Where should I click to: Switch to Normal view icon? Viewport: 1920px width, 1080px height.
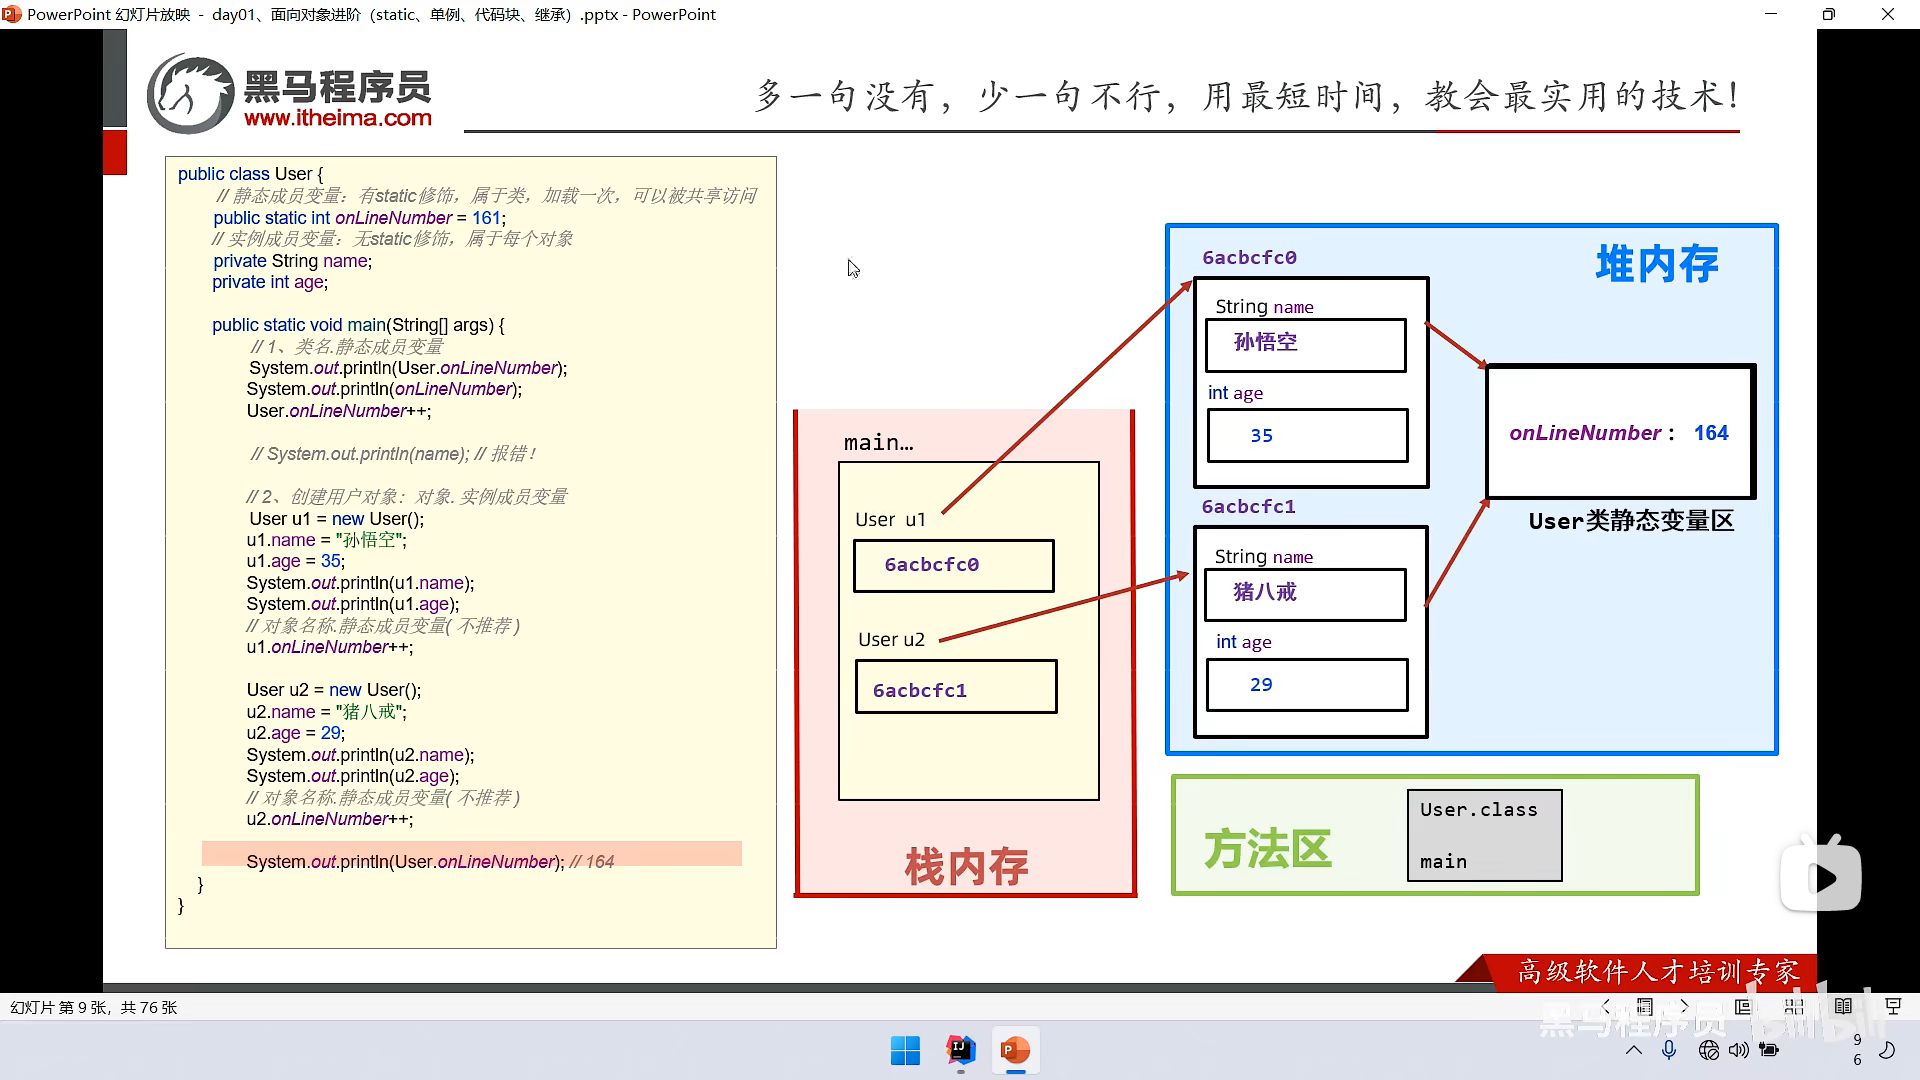click(x=1743, y=1007)
